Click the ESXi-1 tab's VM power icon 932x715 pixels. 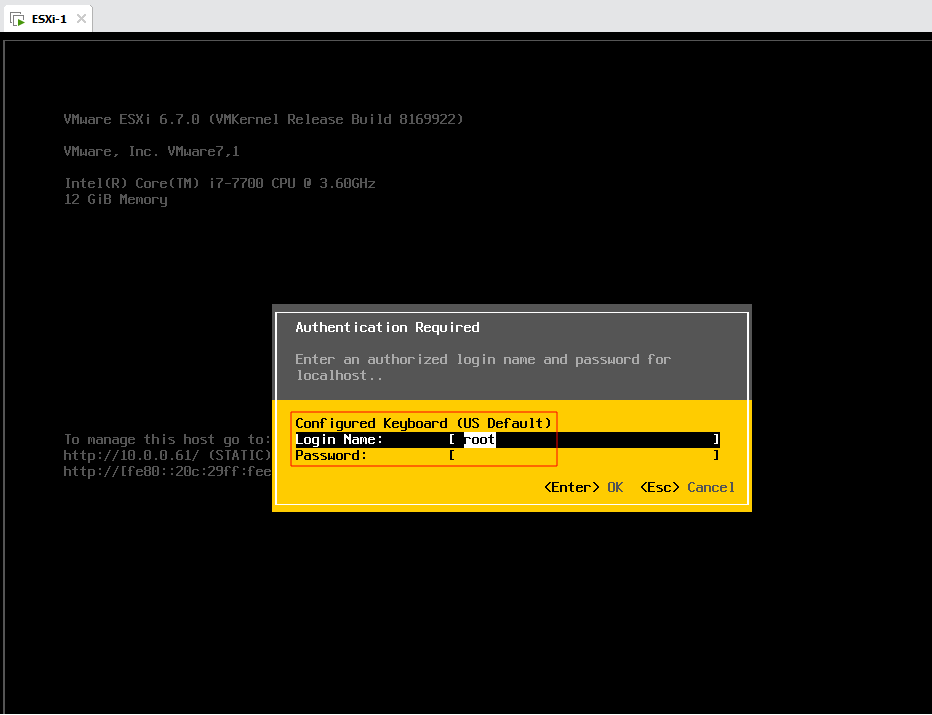18,19
